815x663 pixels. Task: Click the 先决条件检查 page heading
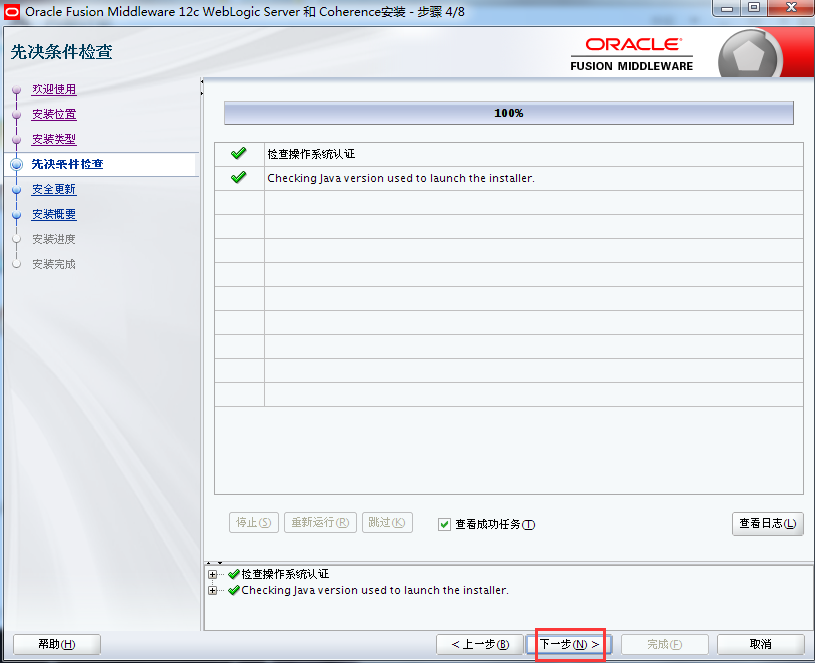click(x=61, y=51)
